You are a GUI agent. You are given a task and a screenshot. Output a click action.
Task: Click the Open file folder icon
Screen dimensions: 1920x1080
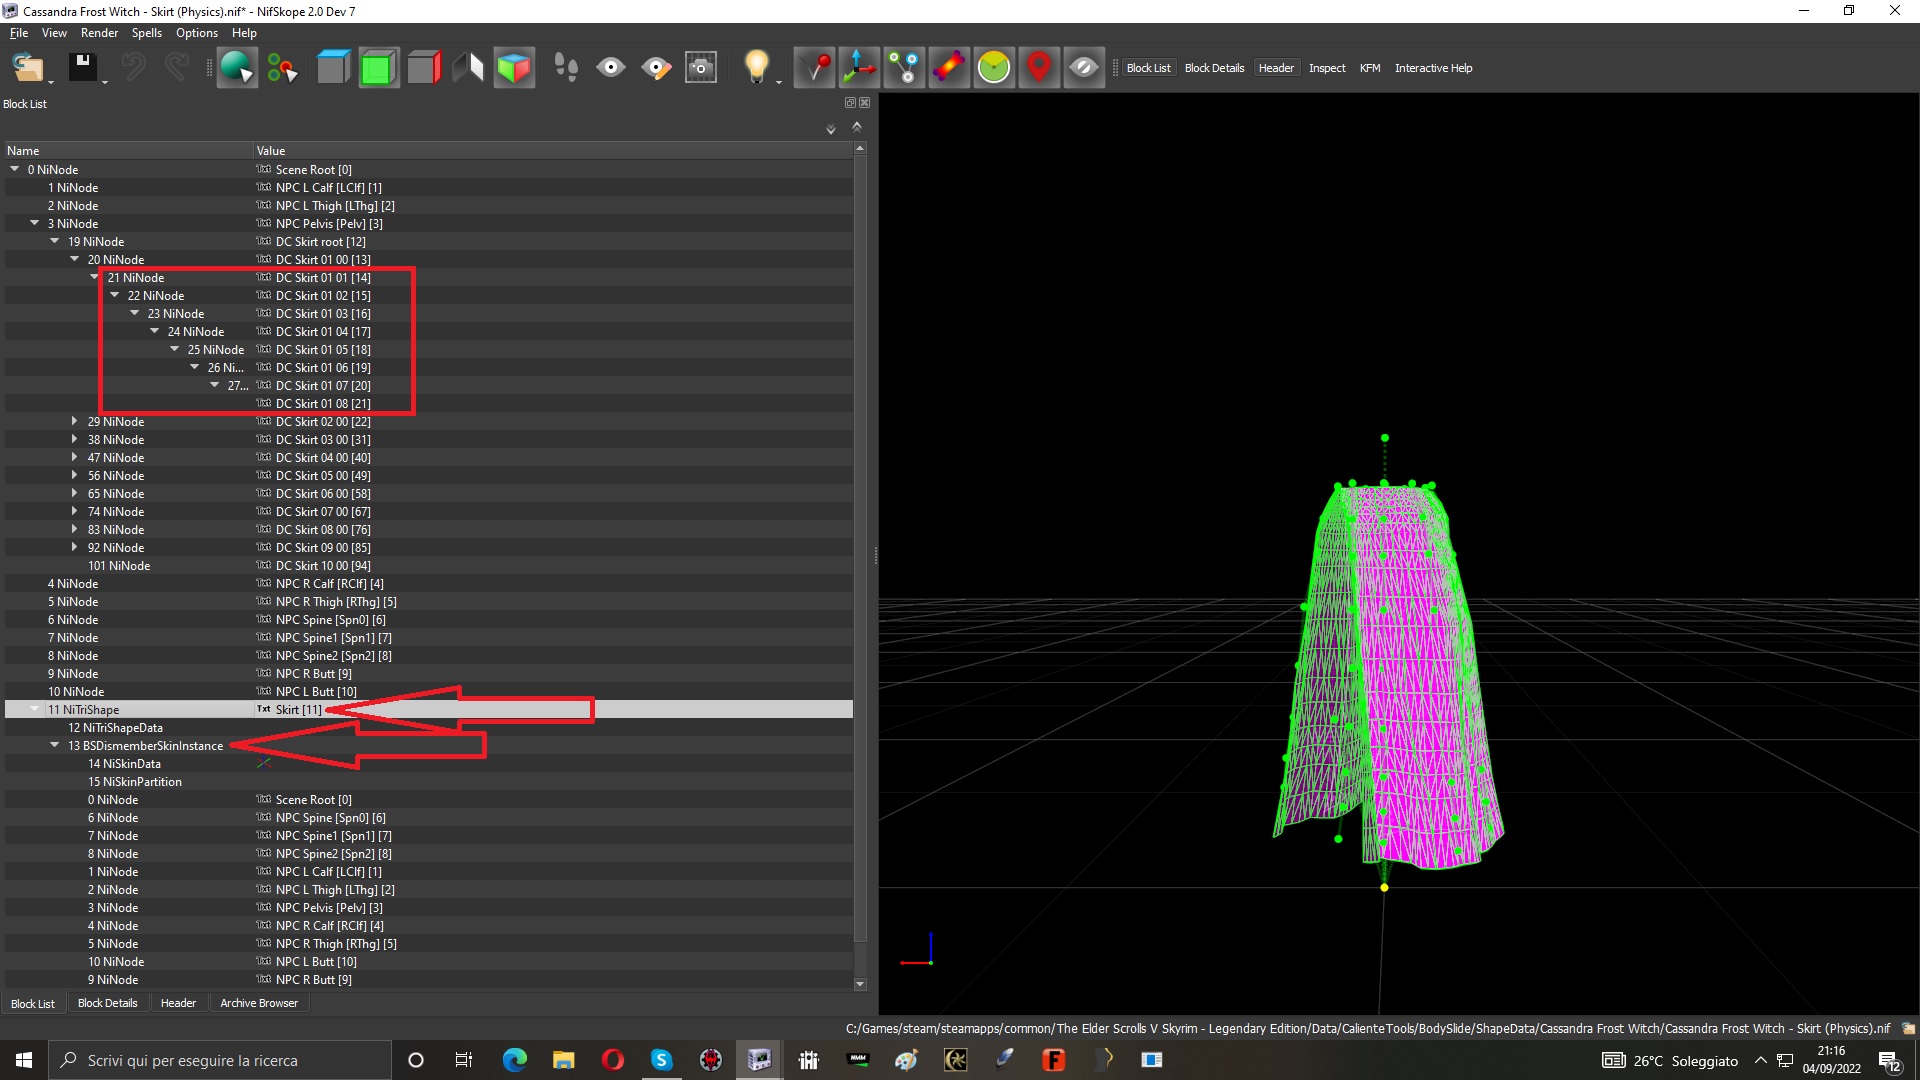pyautogui.click(x=28, y=67)
